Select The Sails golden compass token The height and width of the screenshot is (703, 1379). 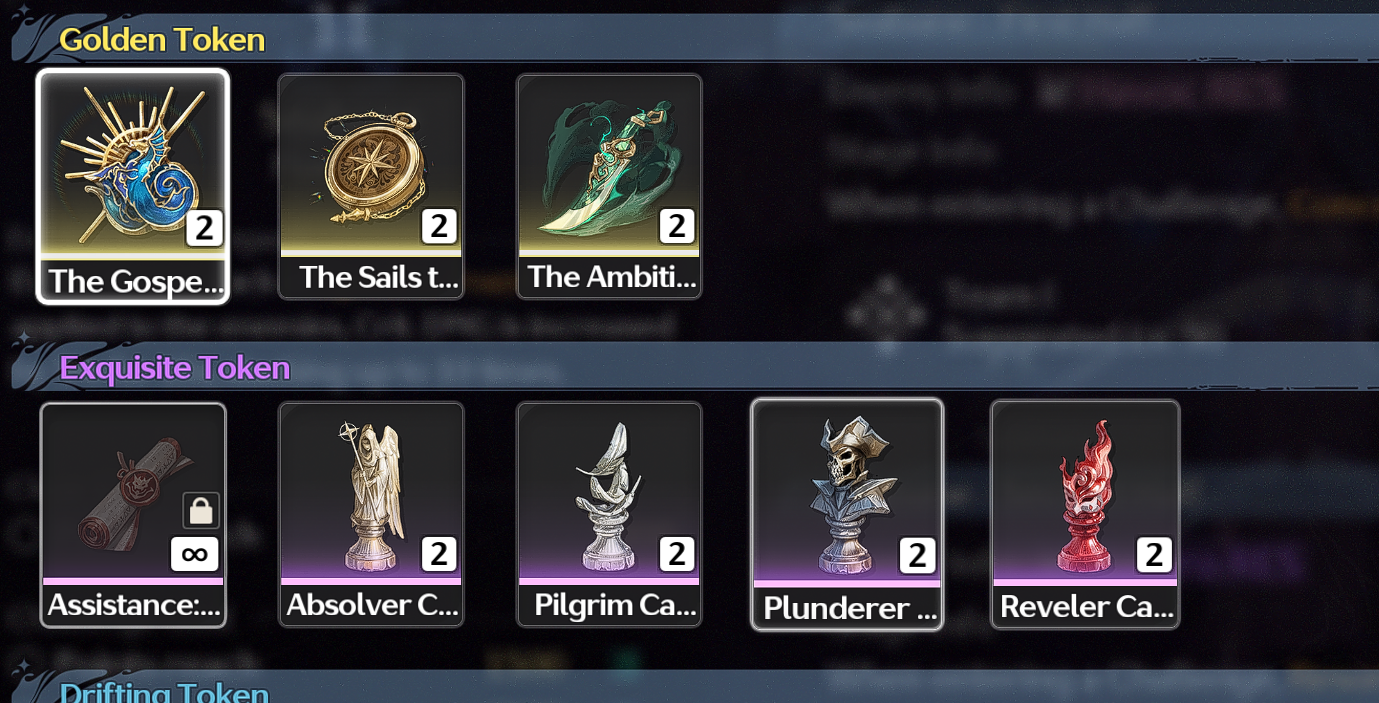(371, 186)
